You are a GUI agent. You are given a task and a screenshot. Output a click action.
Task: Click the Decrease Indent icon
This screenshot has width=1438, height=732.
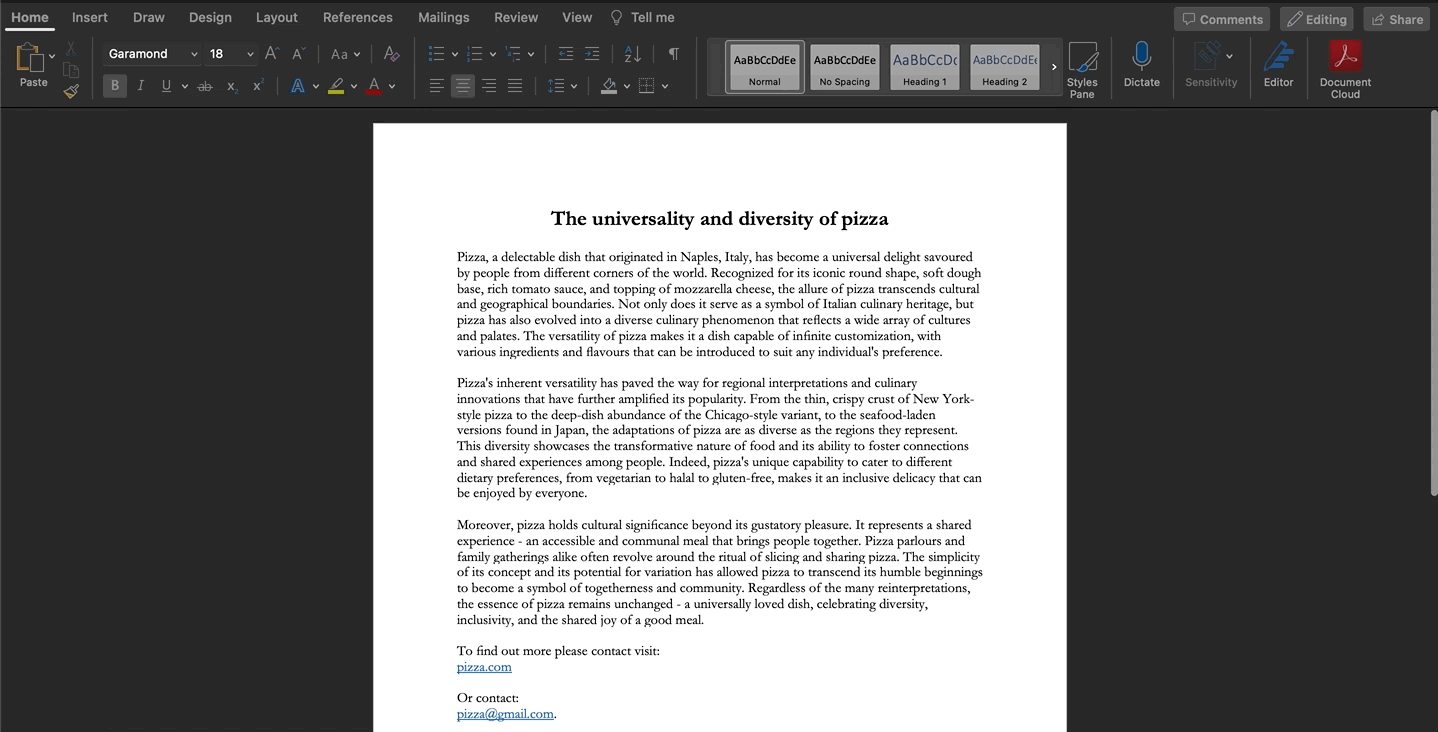(566, 54)
